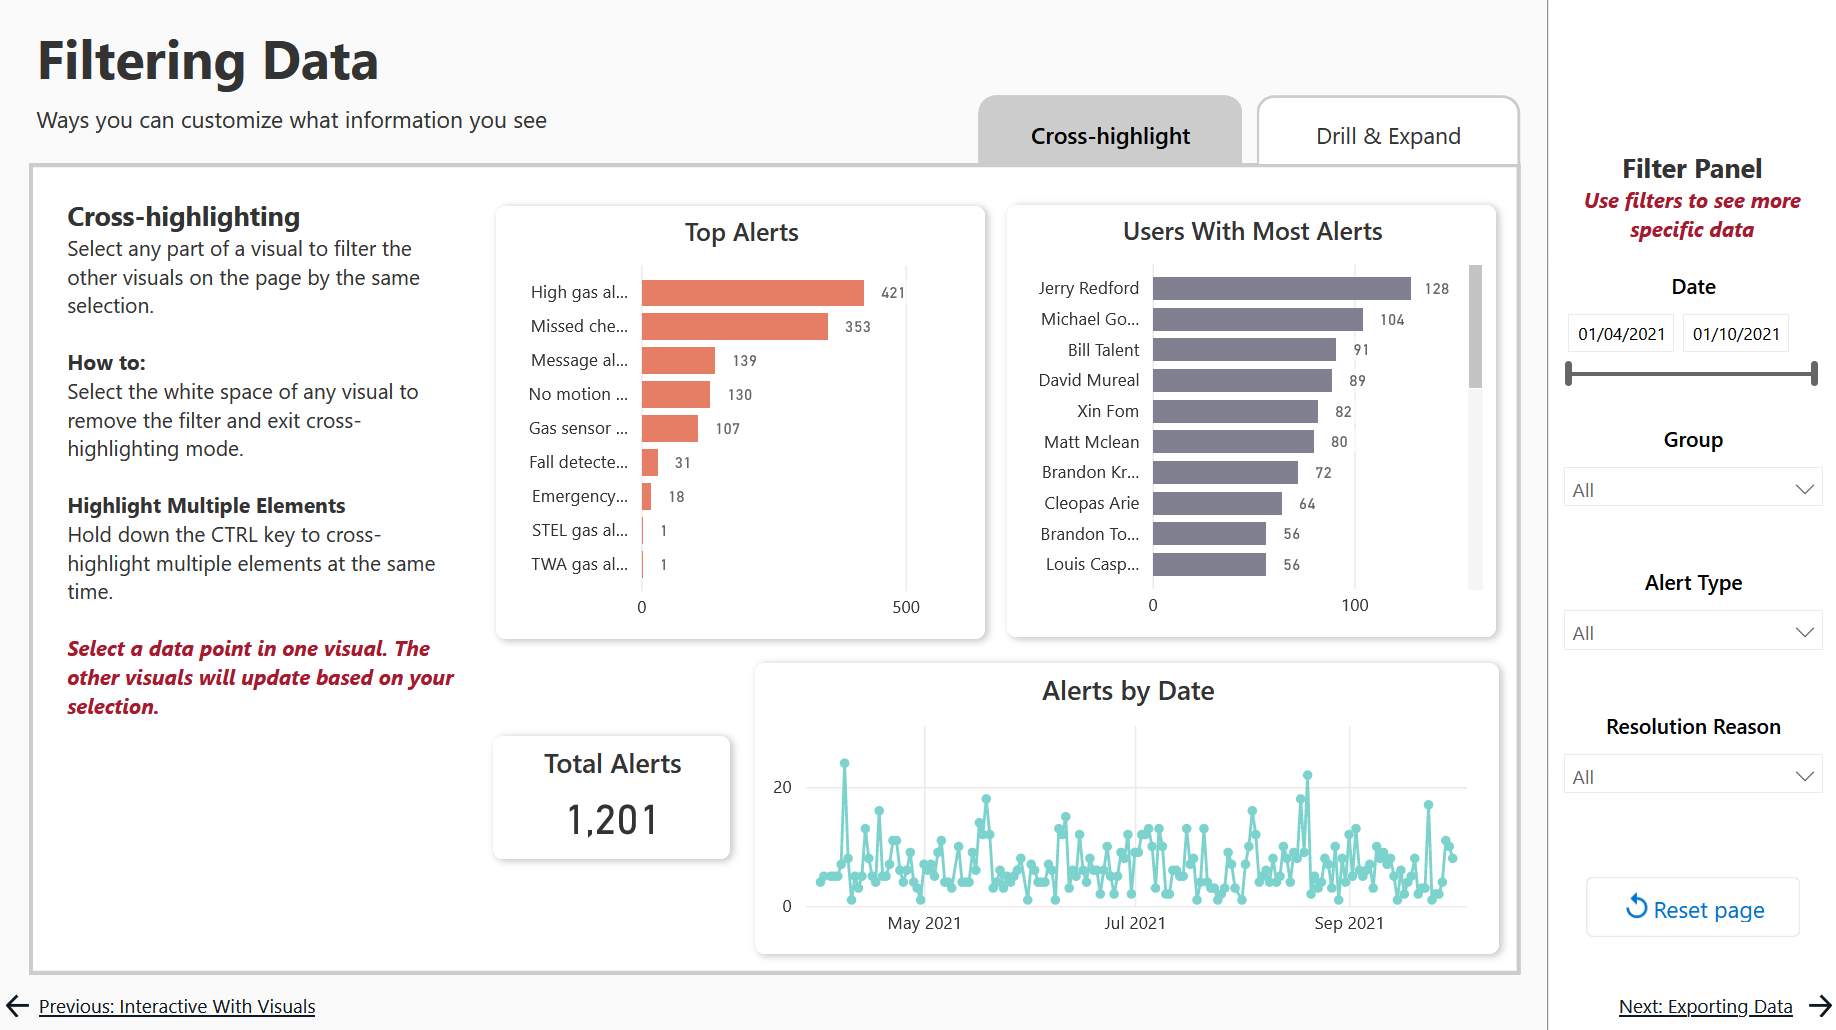Image resolution: width=1836 pixels, height=1030 pixels.
Task: Open the Resolution Reason dropdown
Action: (x=1692, y=776)
